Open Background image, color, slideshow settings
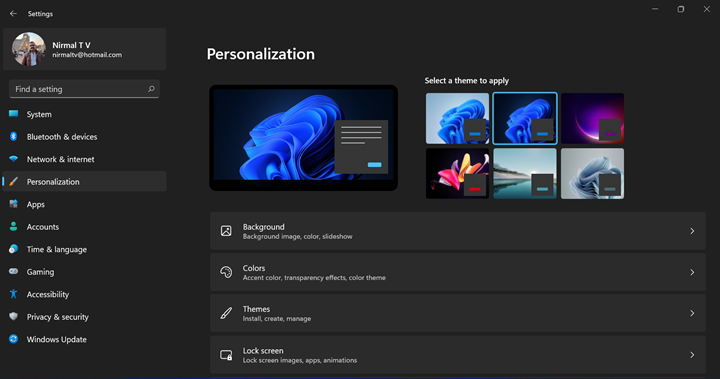 458,231
